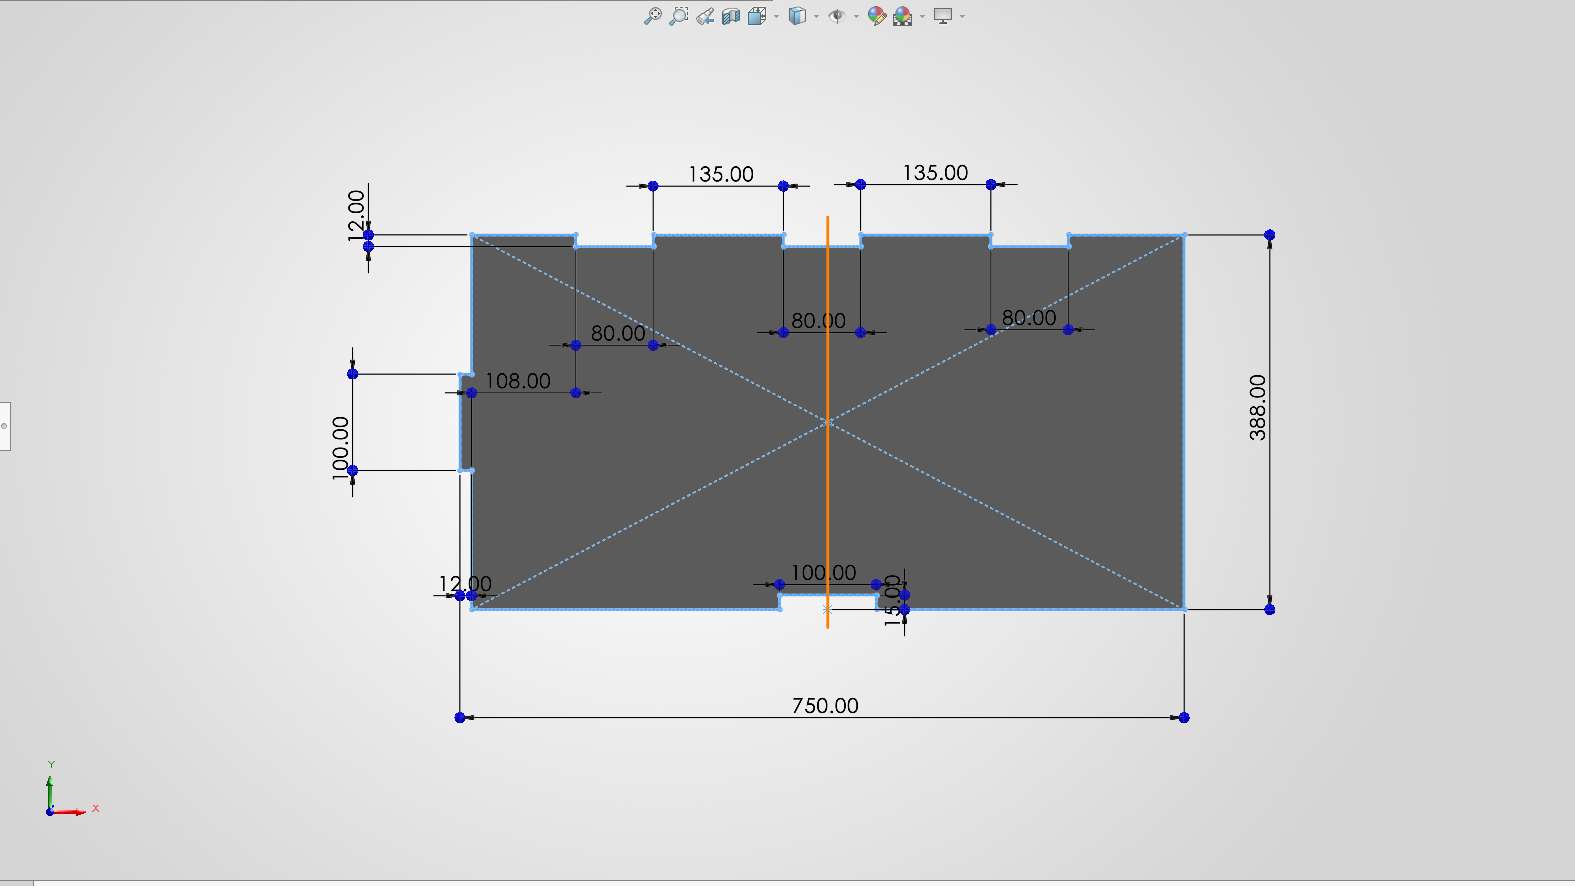Select the 388.00 height dimension
This screenshot has width=1575, height=886.
[1257, 407]
